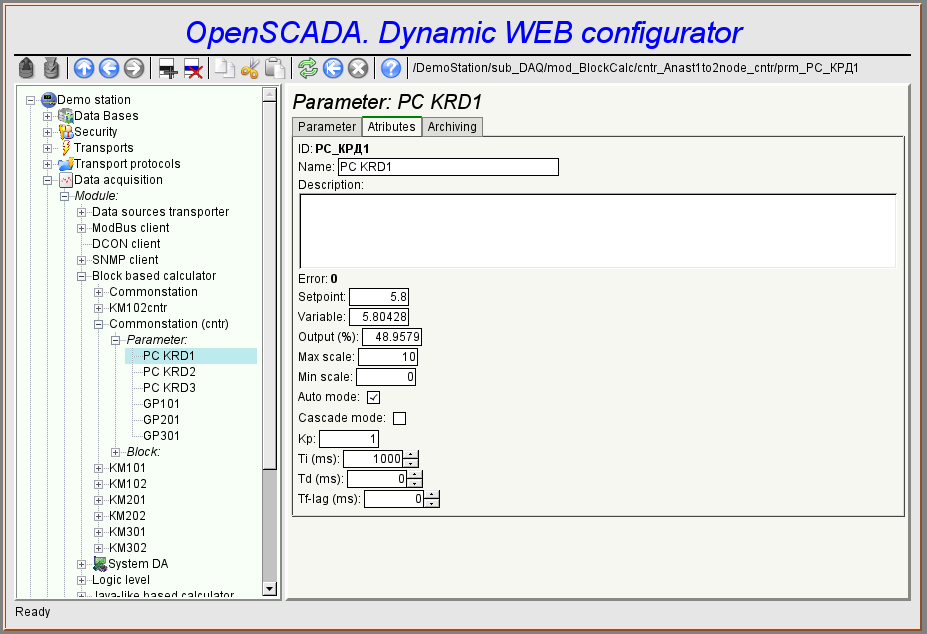The width and height of the screenshot is (927, 634).
Task: Click the Kp input field
Action: 349,439
